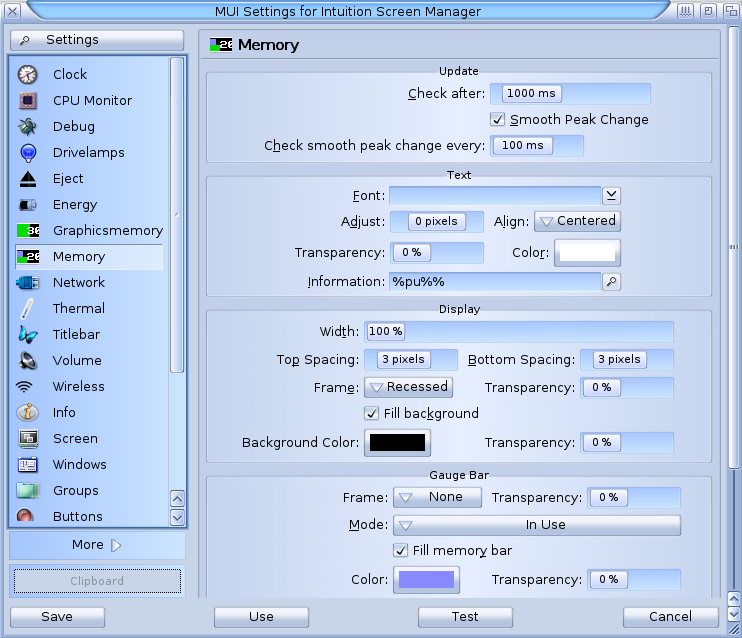Open the Gauge Bar Frame None dropdown

[437, 497]
